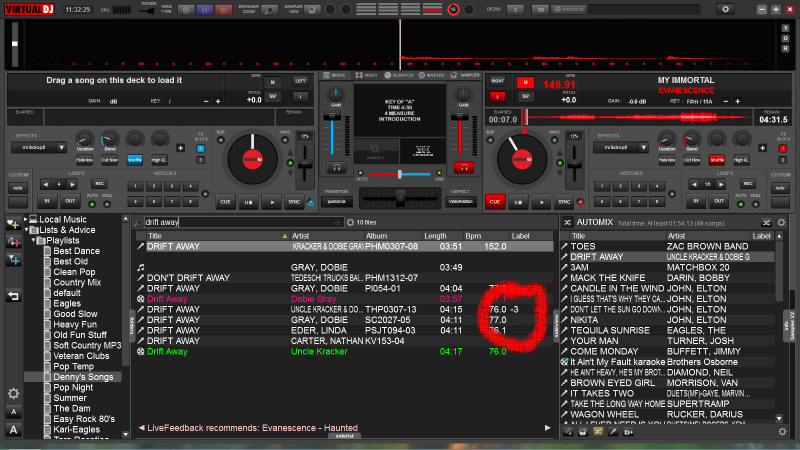Screen dimensions: 800x450
Task: Click right deck TAP button
Action: 525,96
